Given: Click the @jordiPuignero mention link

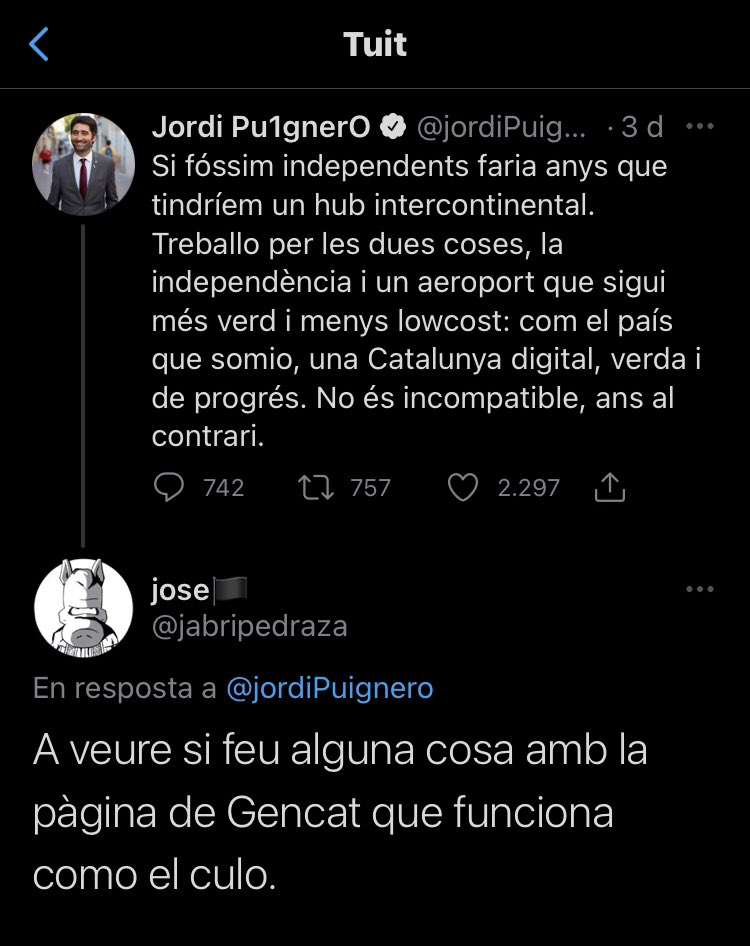Looking at the screenshot, I should (x=330, y=688).
